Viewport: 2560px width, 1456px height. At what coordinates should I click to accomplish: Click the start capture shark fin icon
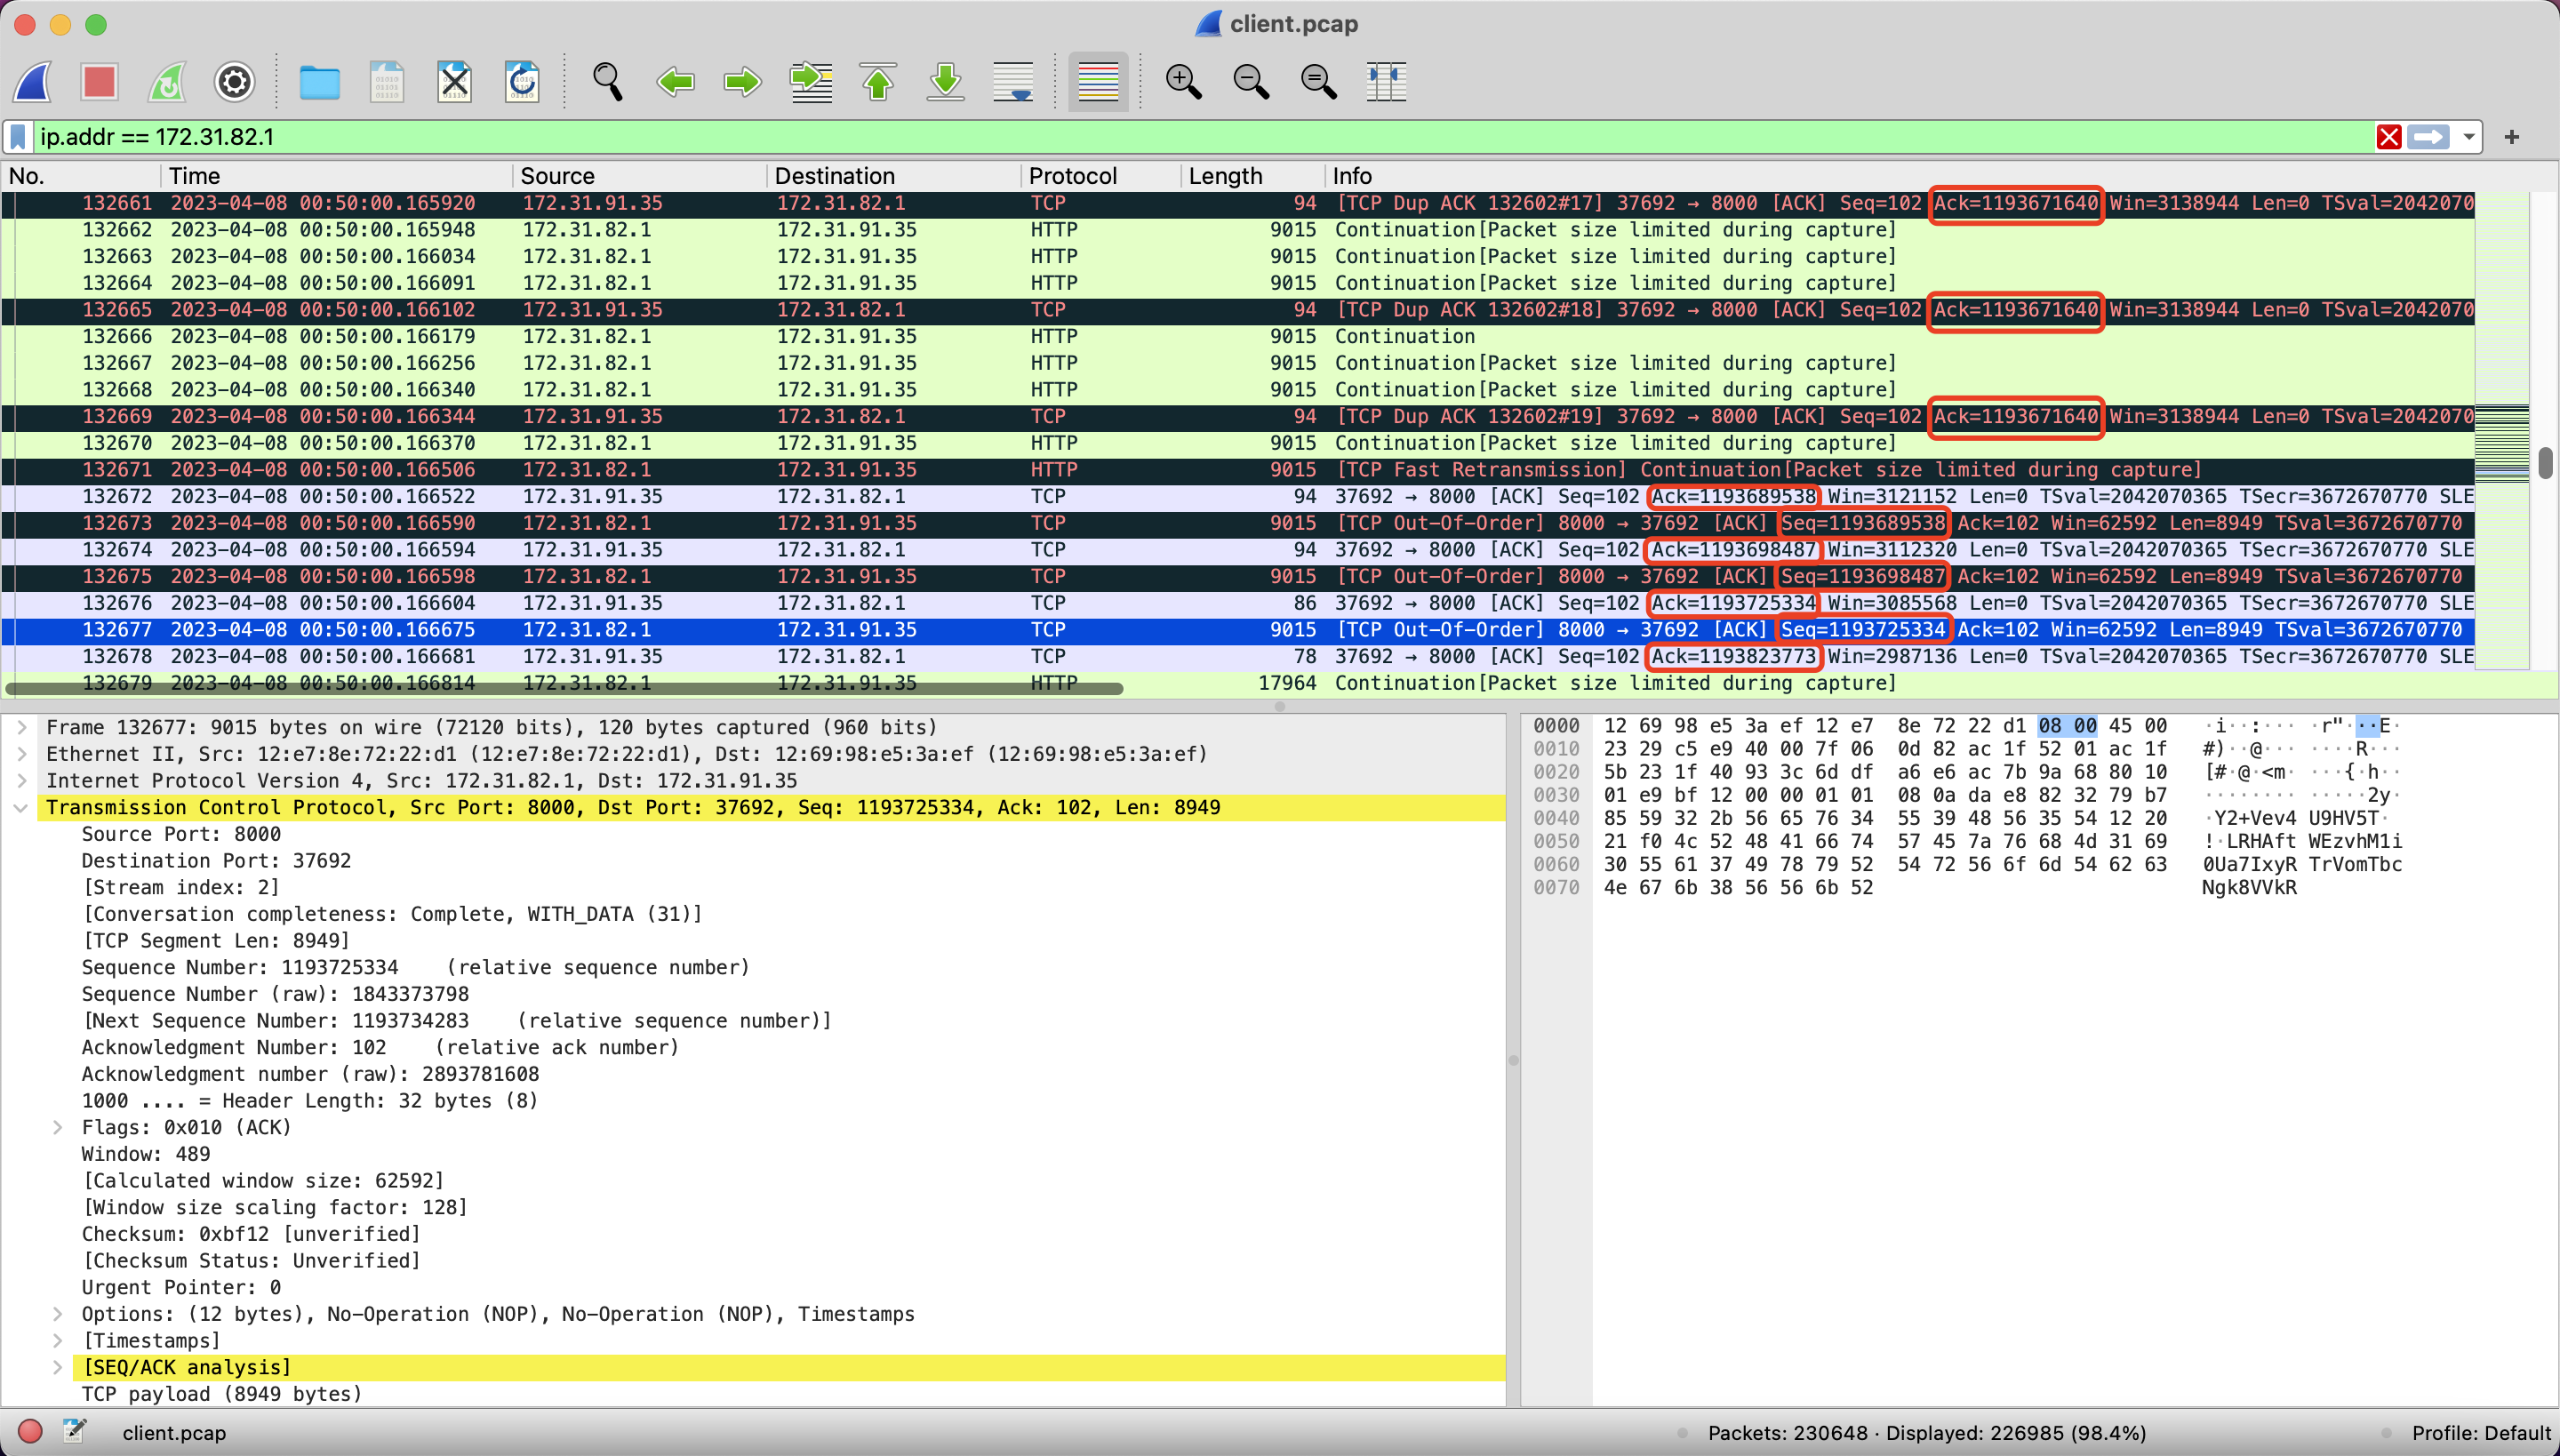(x=32, y=81)
